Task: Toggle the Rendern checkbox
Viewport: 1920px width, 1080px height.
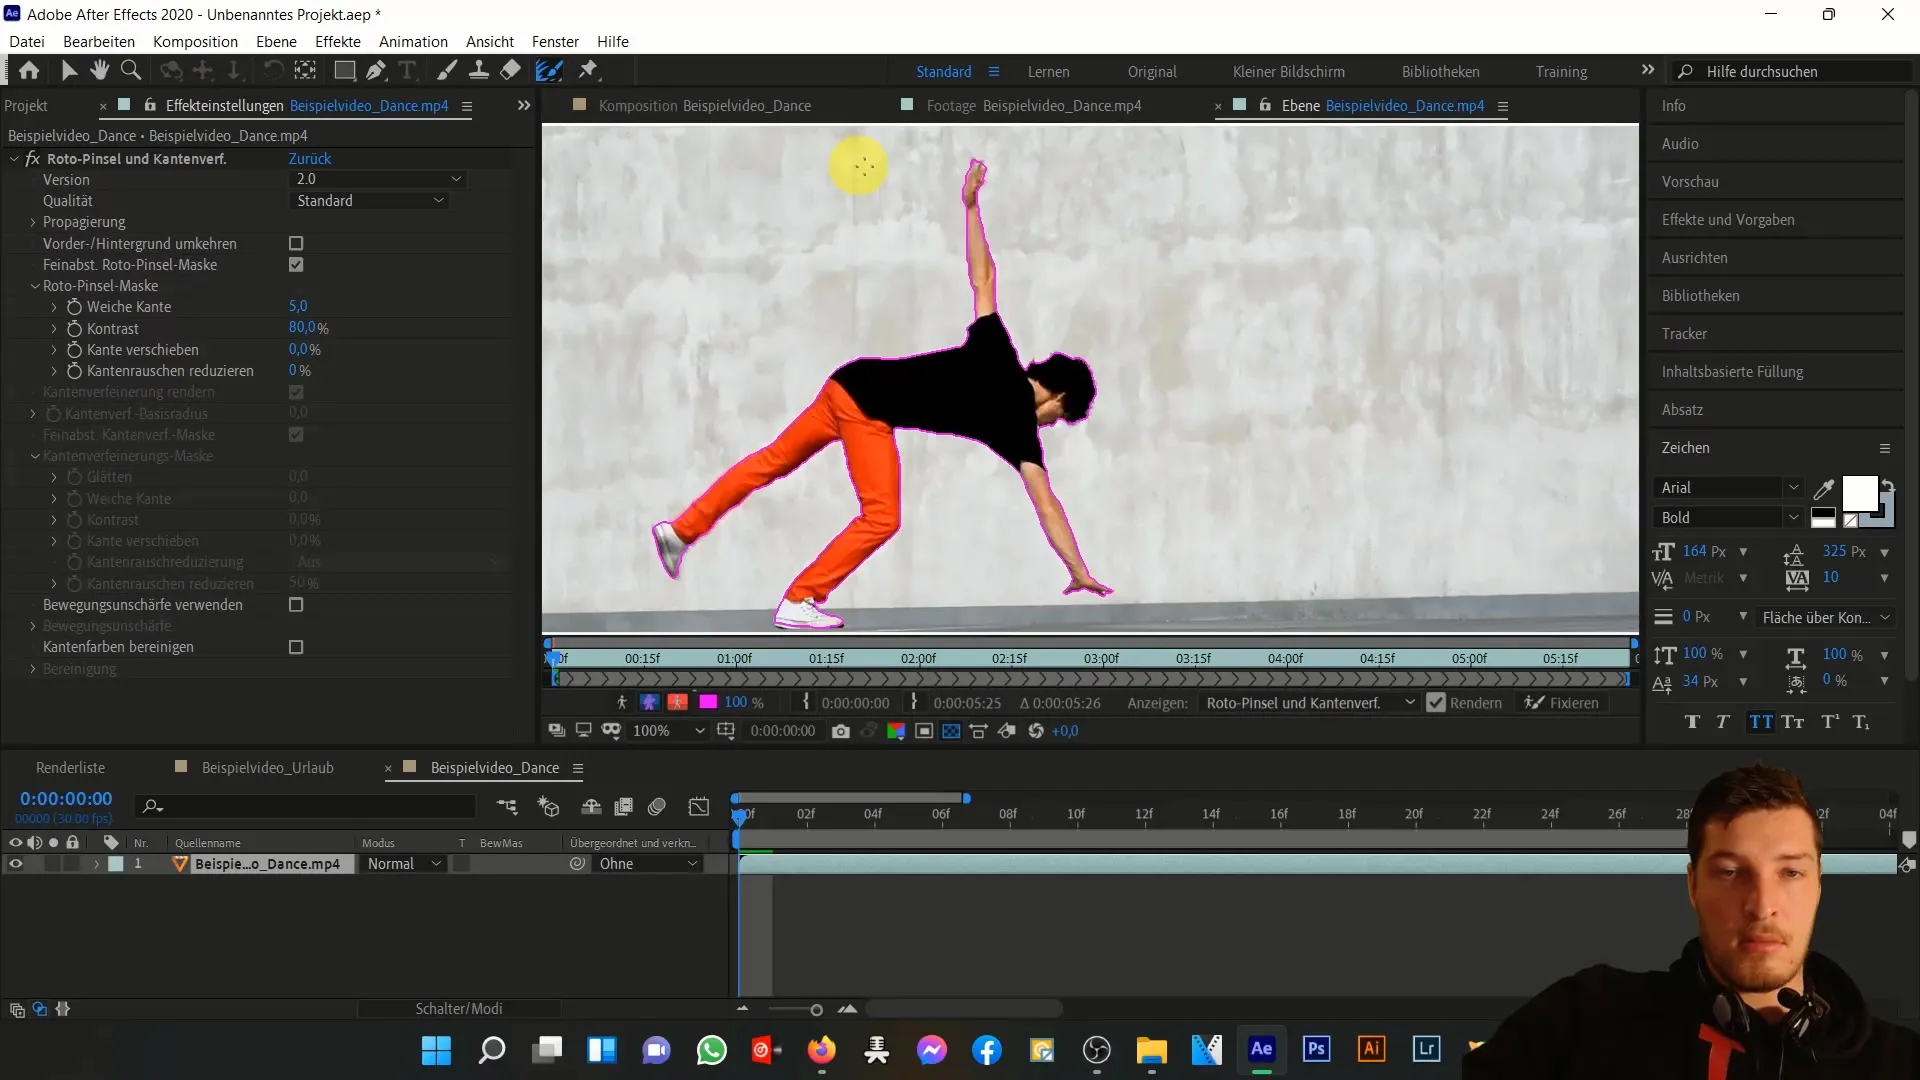Action: coord(1436,703)
